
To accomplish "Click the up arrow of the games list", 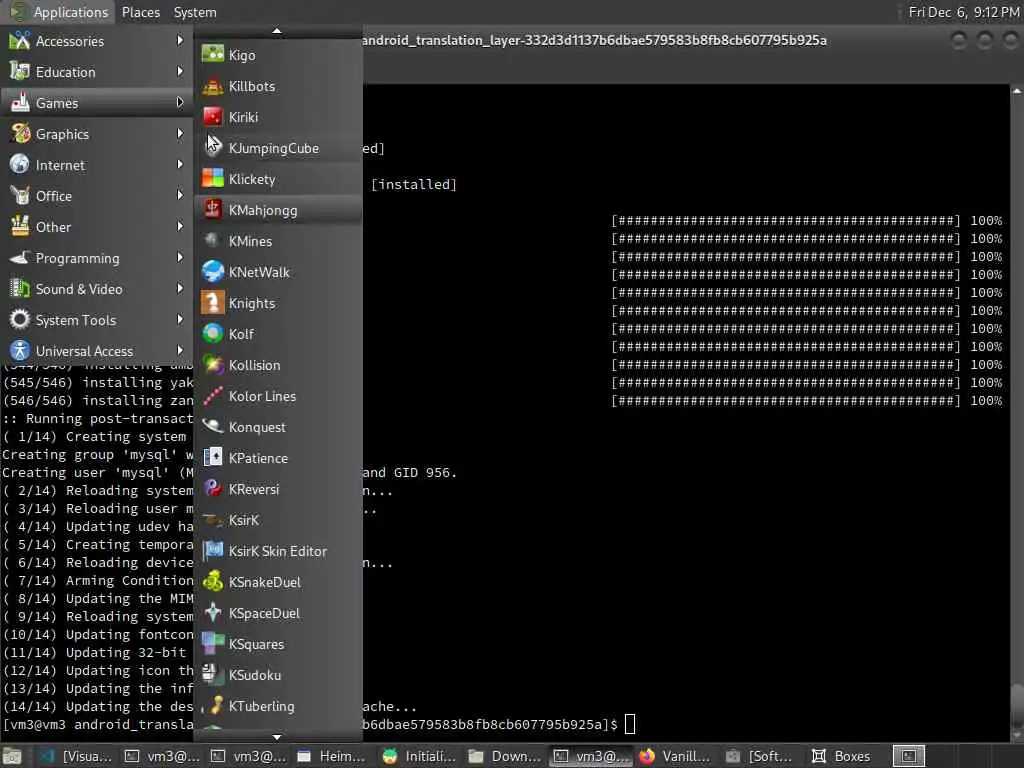I will (x=277, y=31).
